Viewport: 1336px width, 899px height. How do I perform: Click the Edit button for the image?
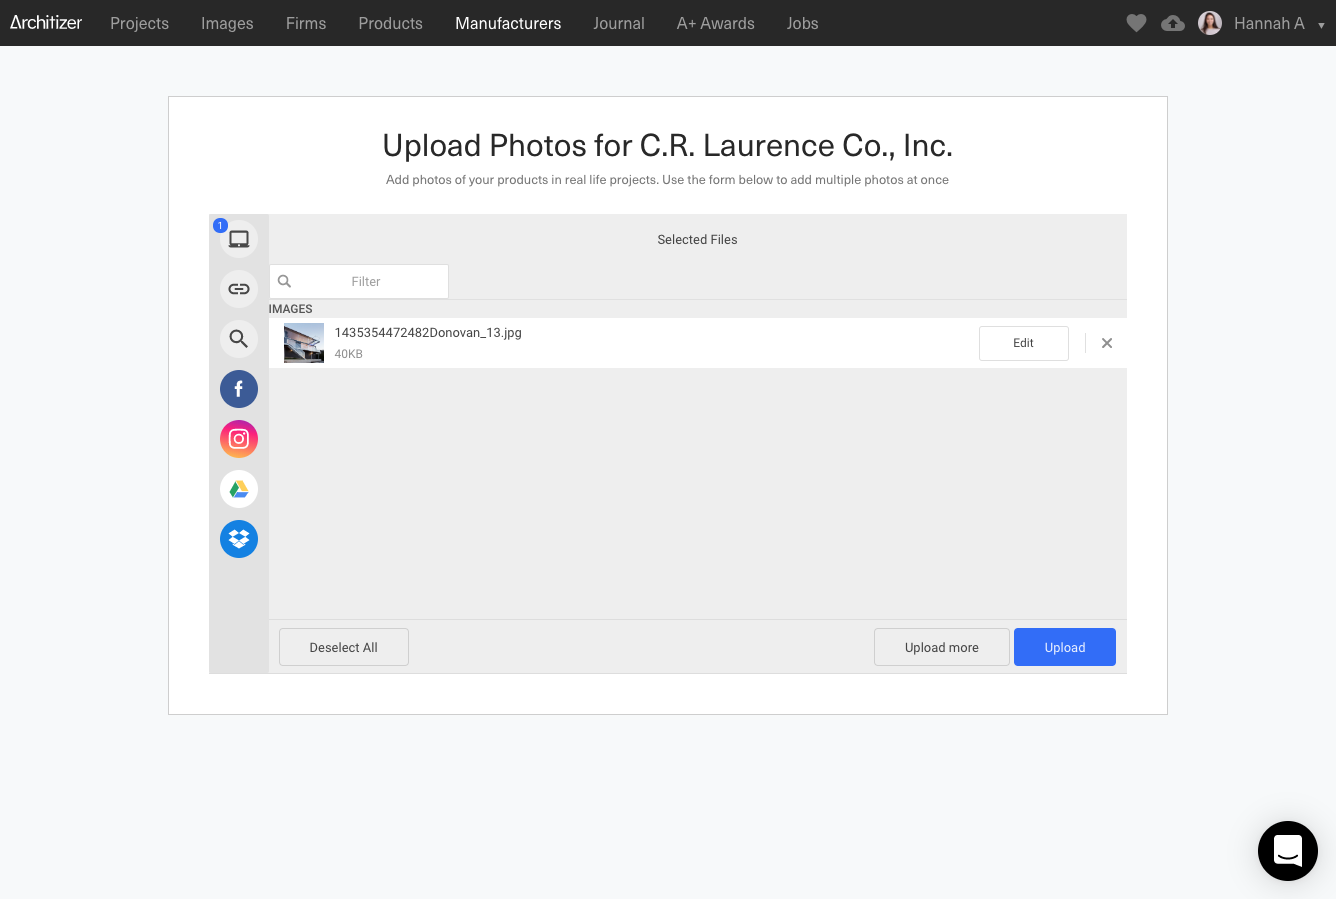[x=1024, y=343]
